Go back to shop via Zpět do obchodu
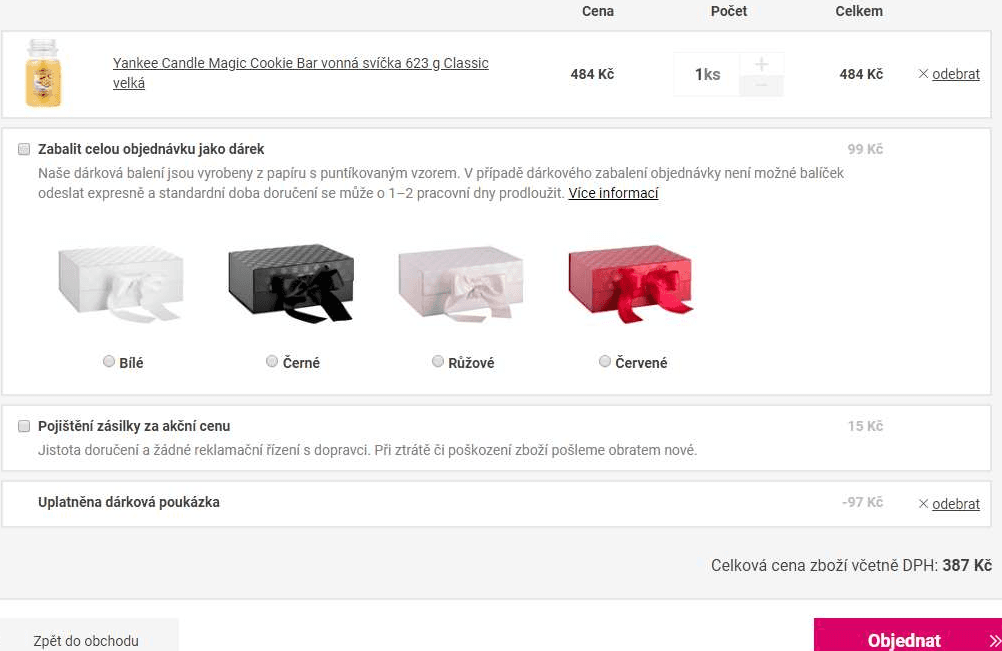 (86, 641)
